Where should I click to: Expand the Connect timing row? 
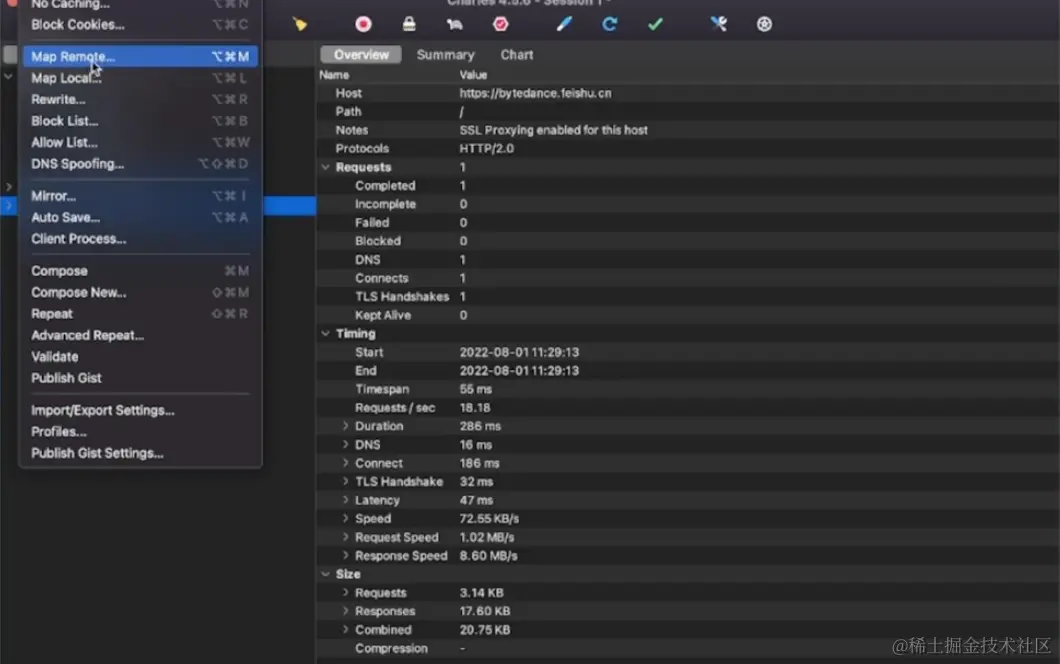coord(345,463)
